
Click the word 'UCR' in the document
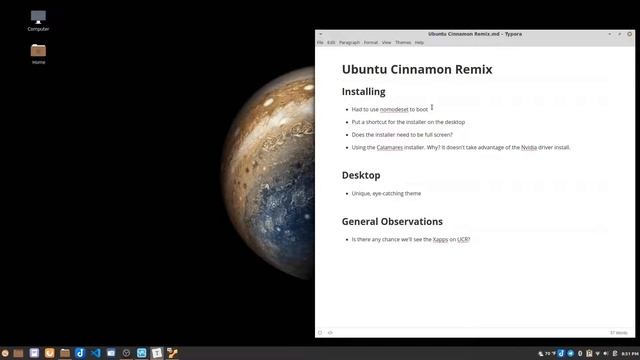pyautogui.click(x=462, y=240)
